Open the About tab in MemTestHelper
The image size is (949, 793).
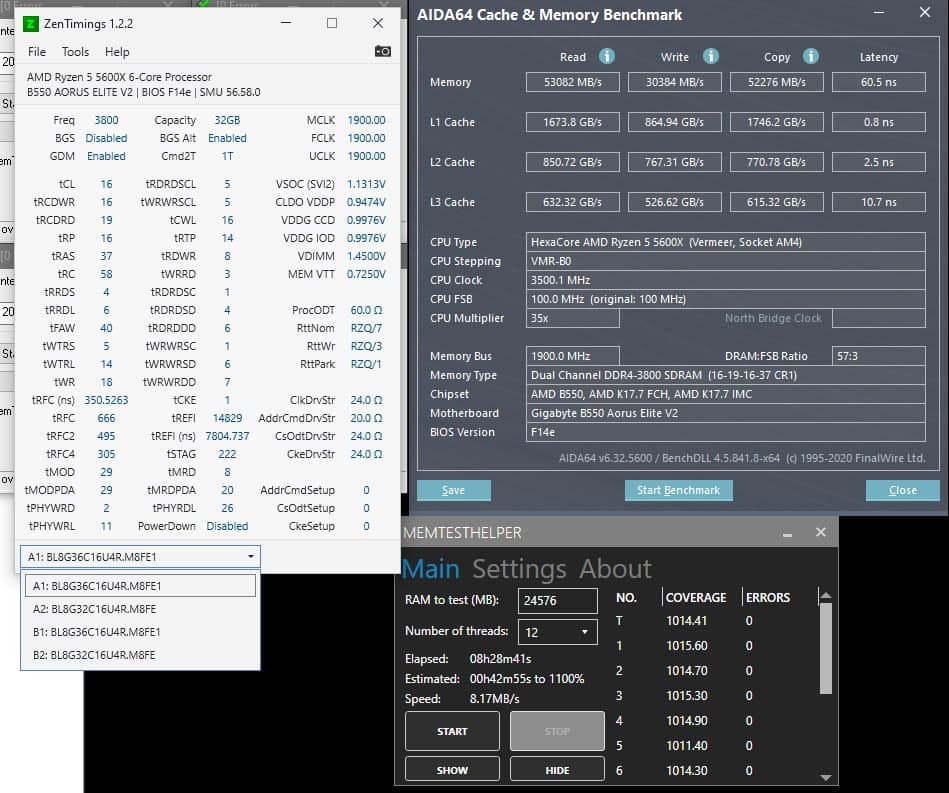coord(615,569)
